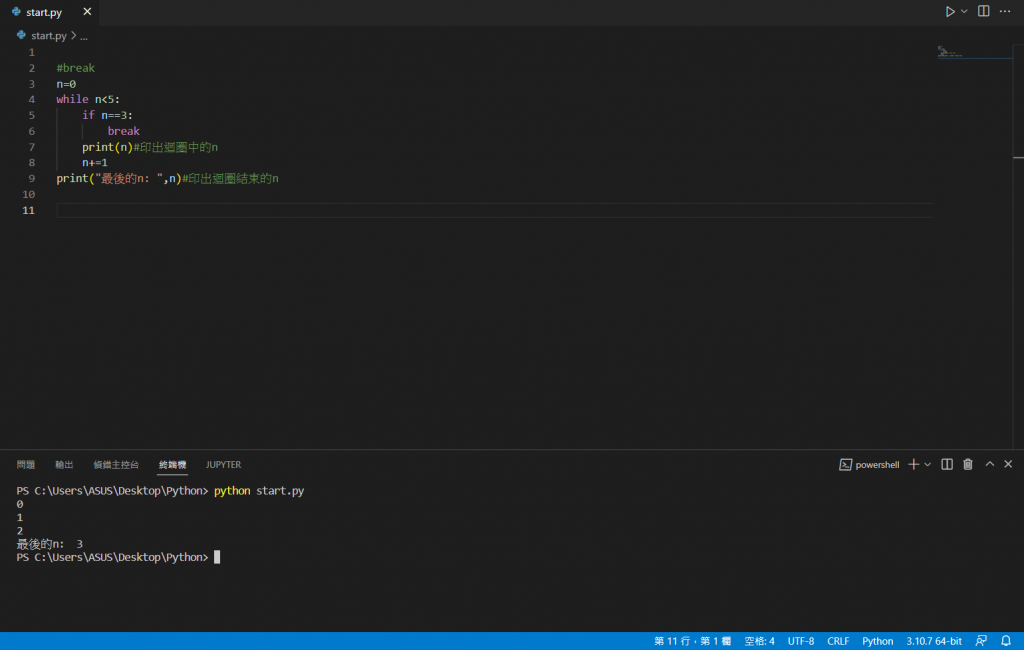Place cursor on empty line 11
The height and width of the screenshot is (650, 1024).
tap(494, 210)
